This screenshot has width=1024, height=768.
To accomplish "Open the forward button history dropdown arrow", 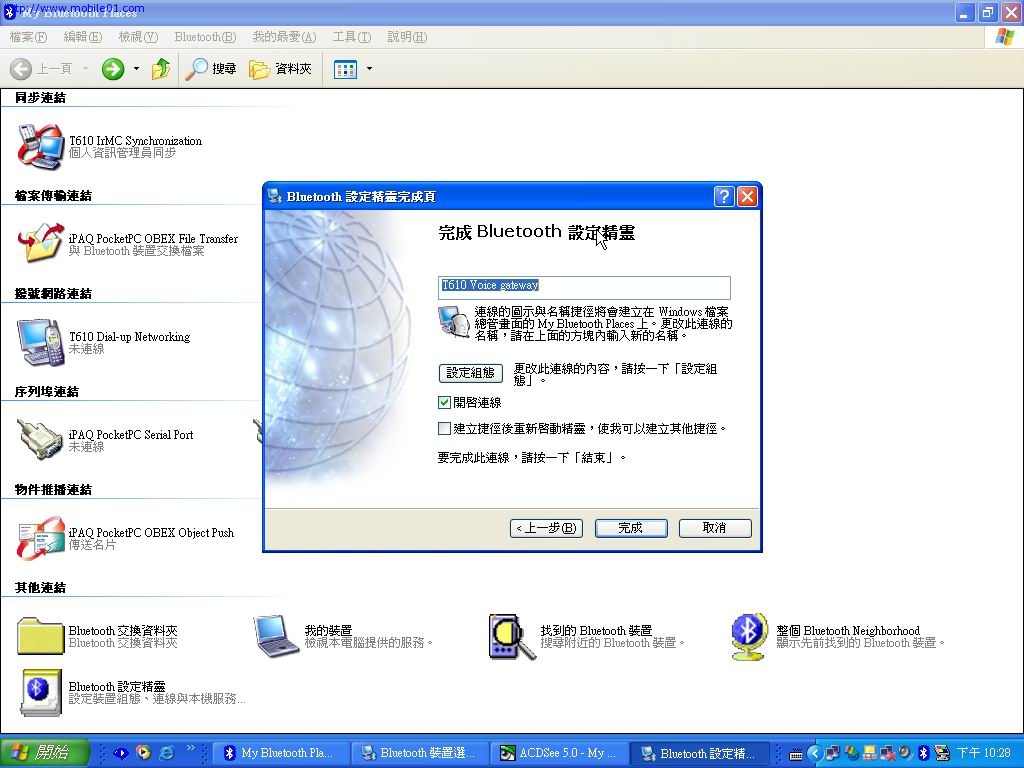I will coord(136,69).
